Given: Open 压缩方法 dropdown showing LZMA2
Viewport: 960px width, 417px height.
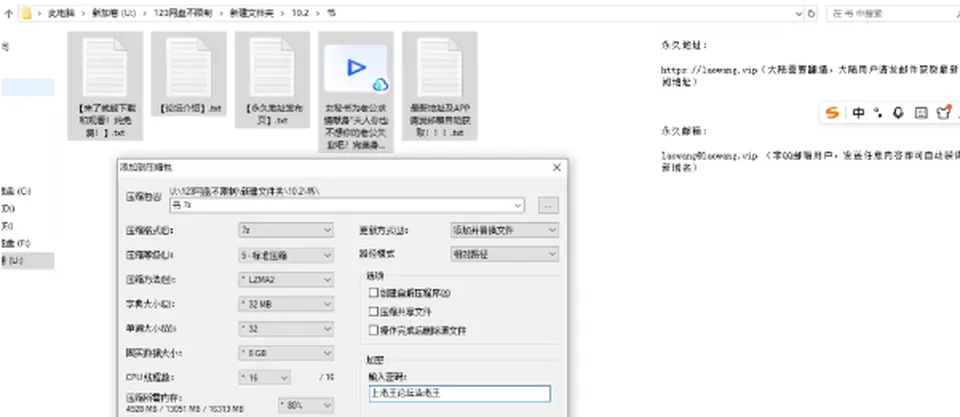Looking at the screenshot, I should pyautogui.click(x=286, y=279).
